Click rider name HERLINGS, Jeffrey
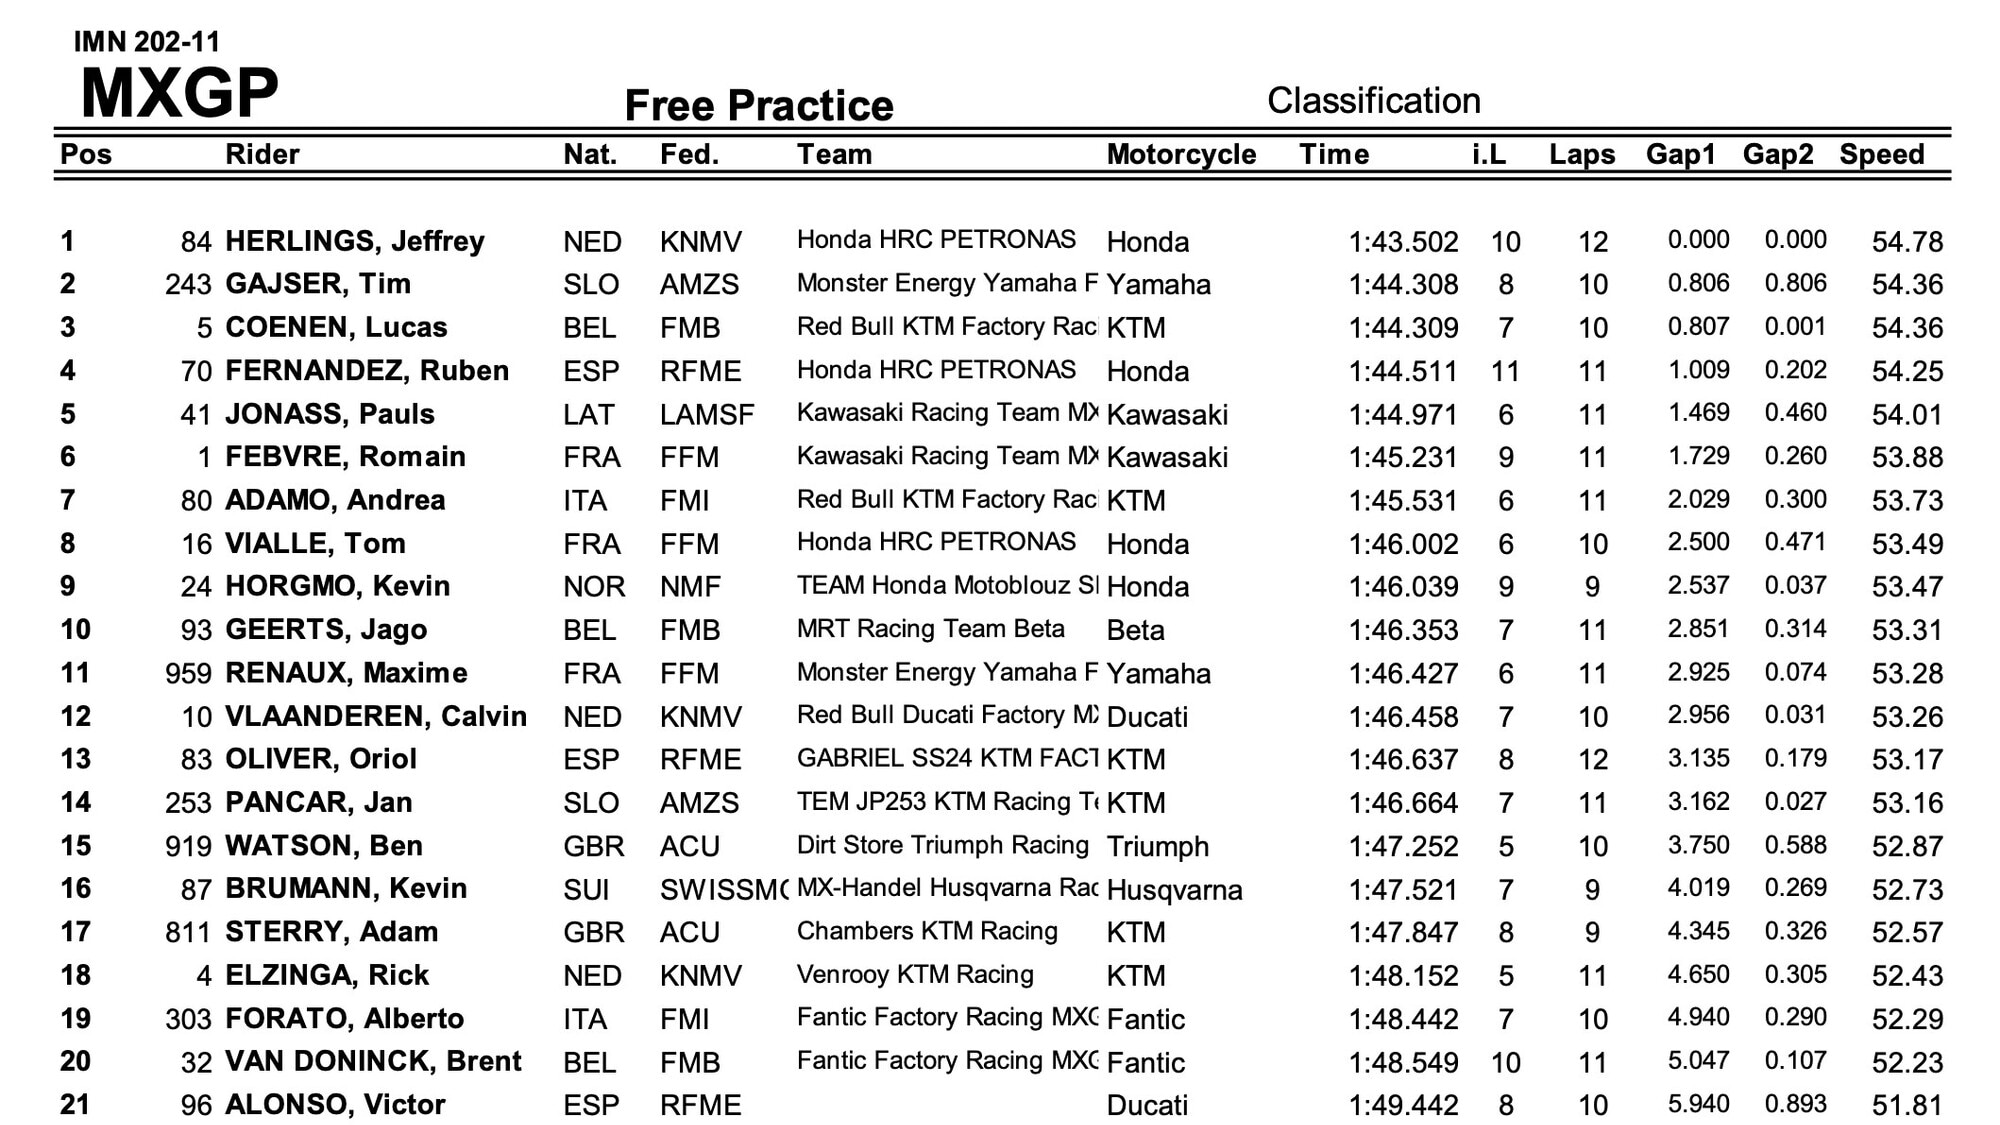This screenshot has width=2000, height=1125. tap(354, 241)
